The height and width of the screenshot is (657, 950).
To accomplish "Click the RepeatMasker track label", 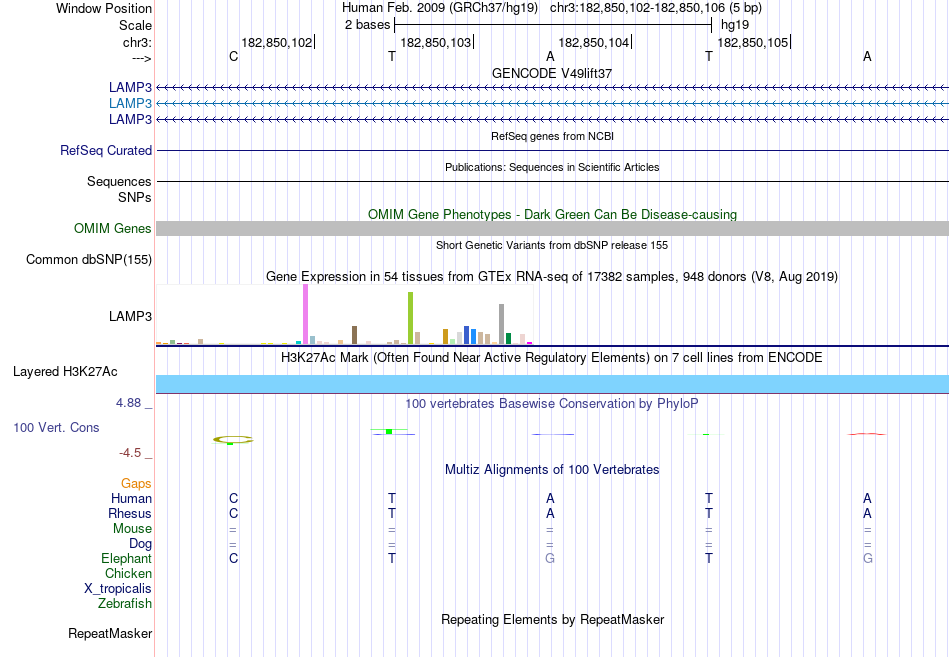I will pos(110,634).
